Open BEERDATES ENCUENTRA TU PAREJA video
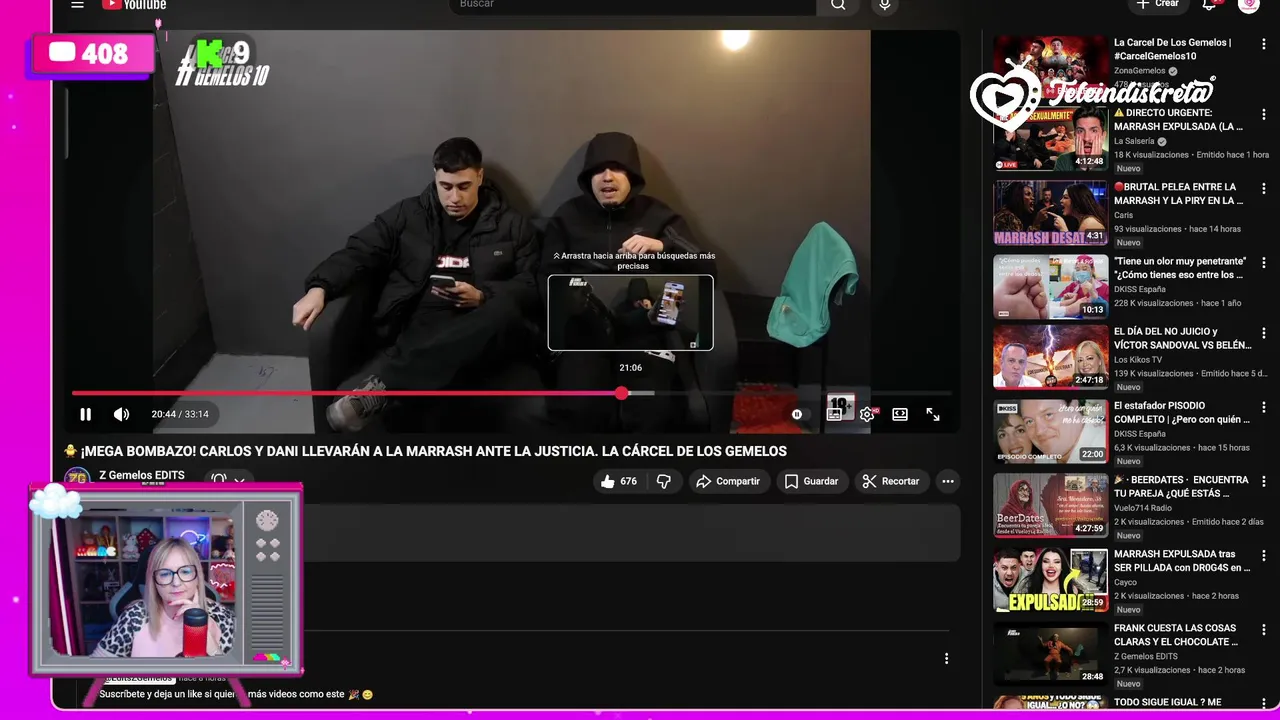1280x720 pixels. [x=1181, y=486]
